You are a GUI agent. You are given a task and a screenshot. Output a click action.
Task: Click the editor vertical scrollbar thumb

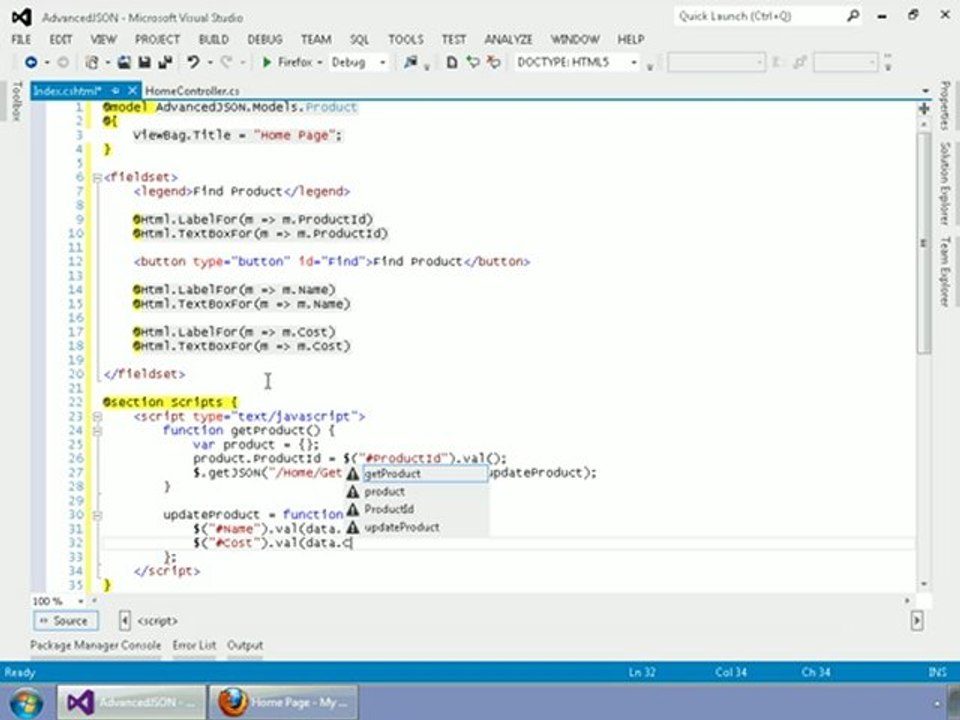[x=924, y=242]
